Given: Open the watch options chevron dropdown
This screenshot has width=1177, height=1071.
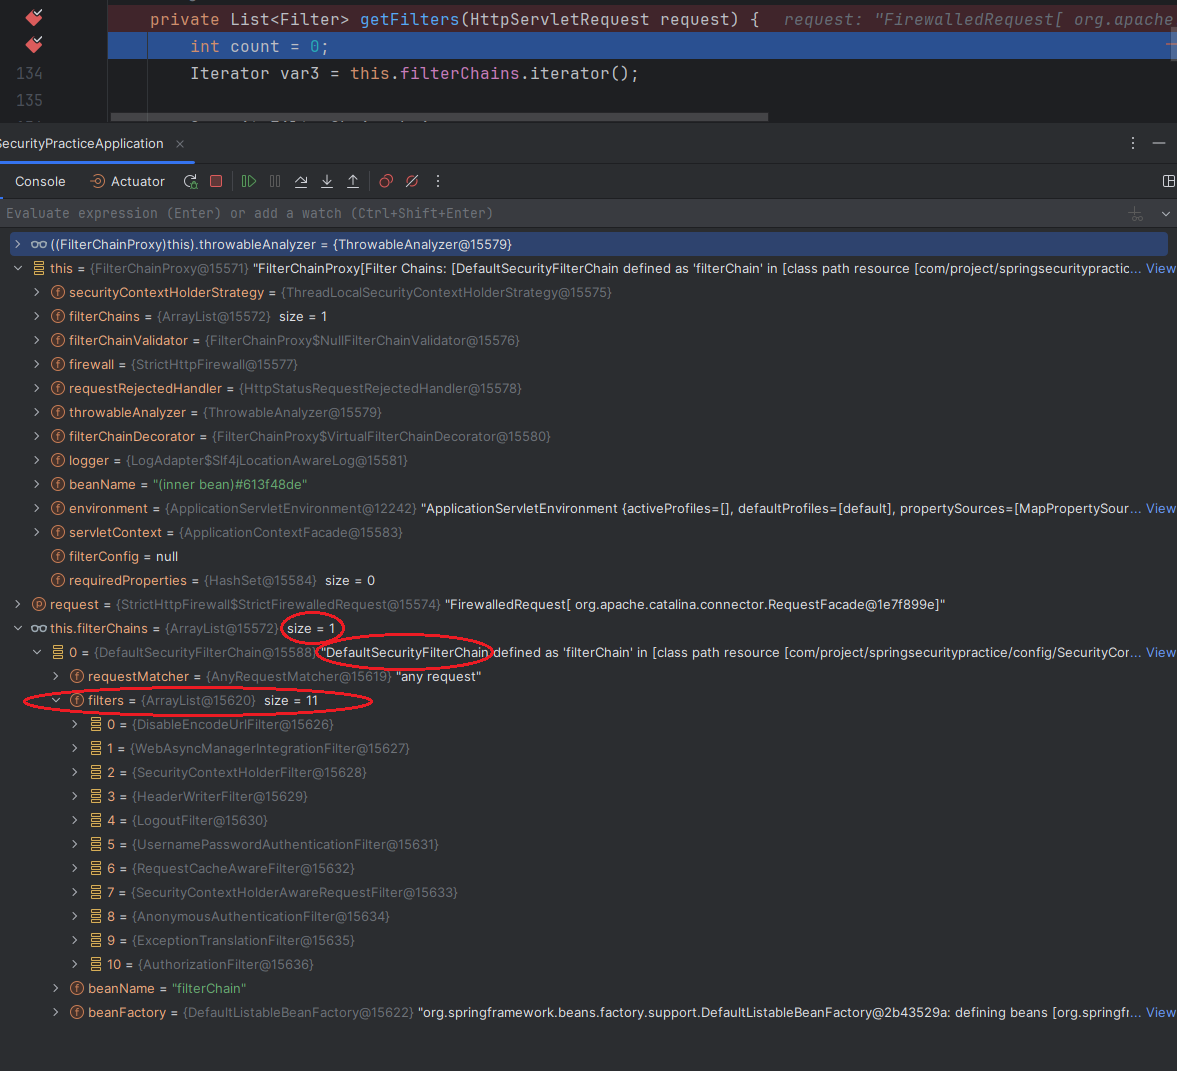Looking at the screenshot, I should (x=1166, y=214).
